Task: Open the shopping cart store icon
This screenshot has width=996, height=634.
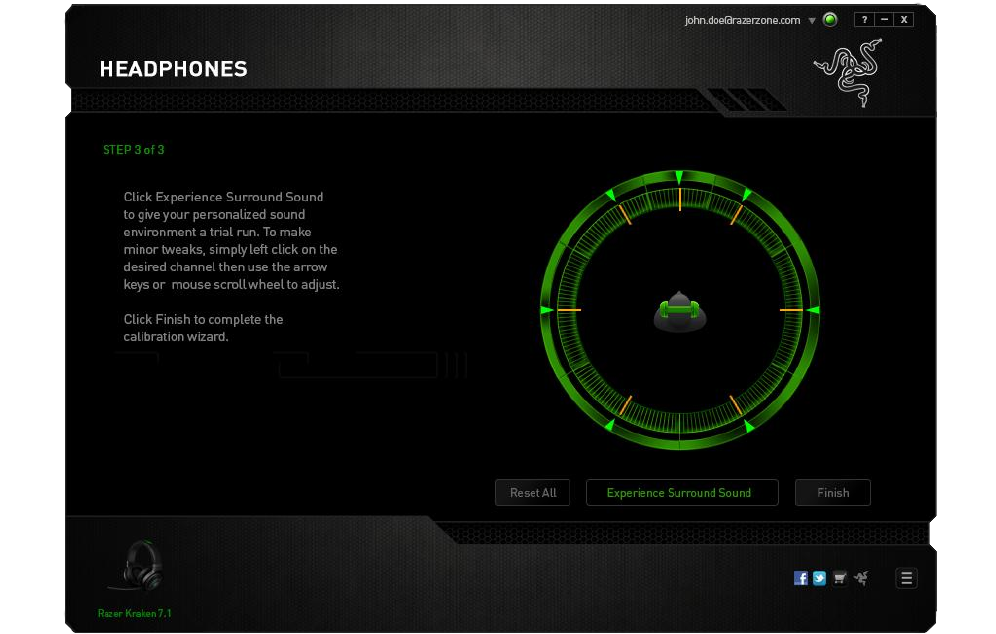Action: [x=840, y=578]
